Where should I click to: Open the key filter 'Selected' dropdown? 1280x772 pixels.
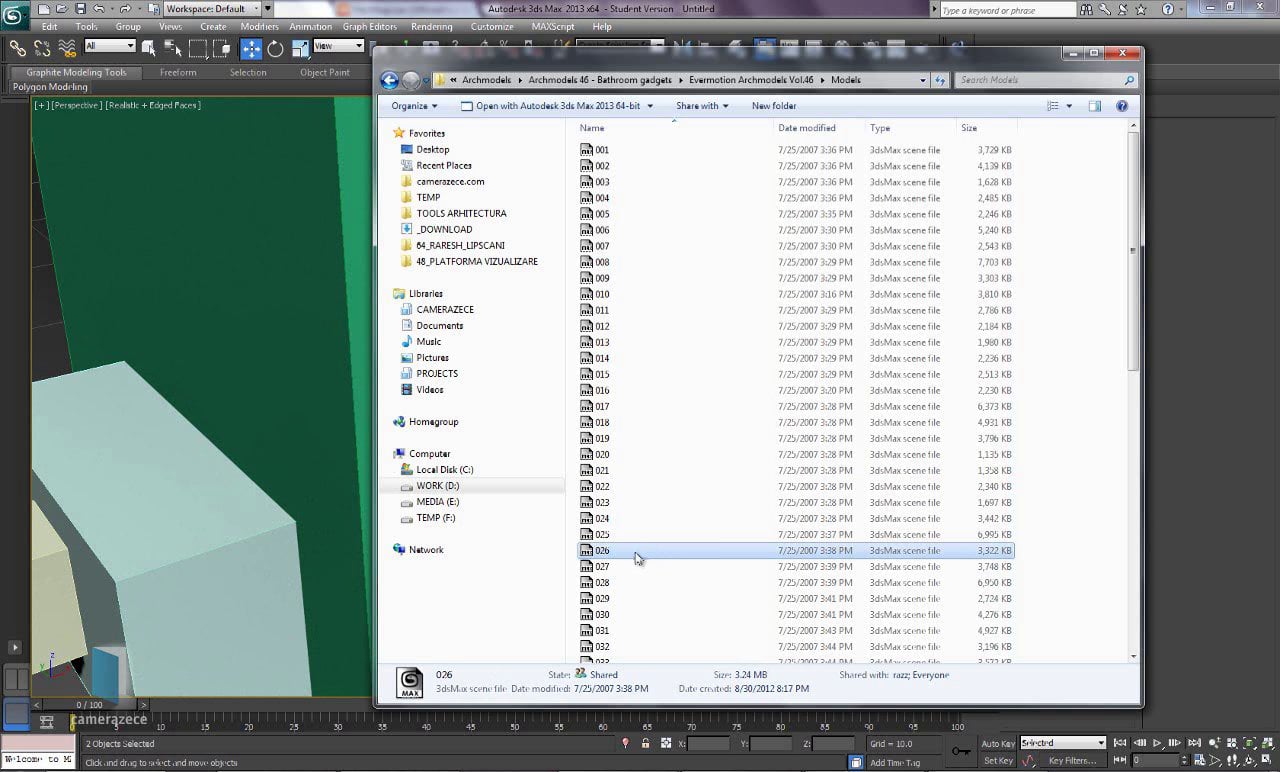point(1062,743)
